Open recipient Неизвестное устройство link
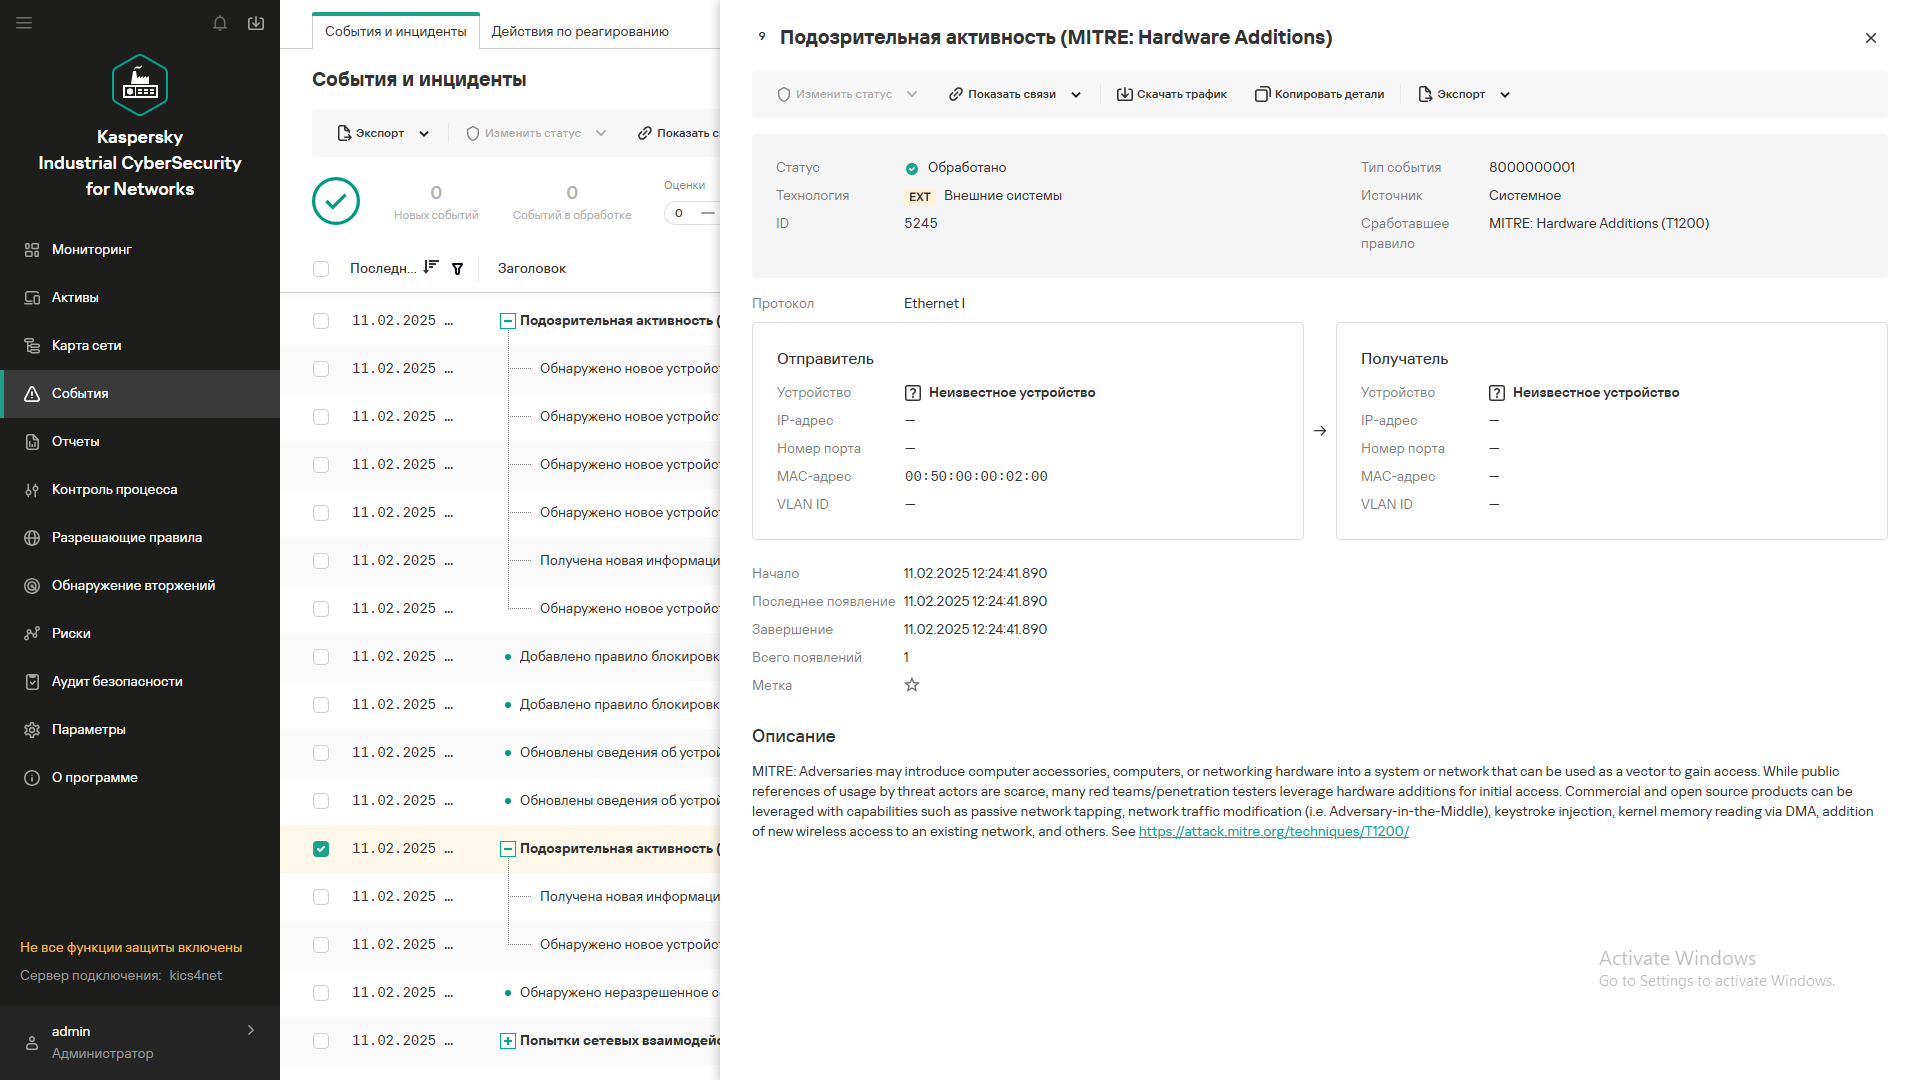The image size is (1920, 1080). coord(1596,393)
